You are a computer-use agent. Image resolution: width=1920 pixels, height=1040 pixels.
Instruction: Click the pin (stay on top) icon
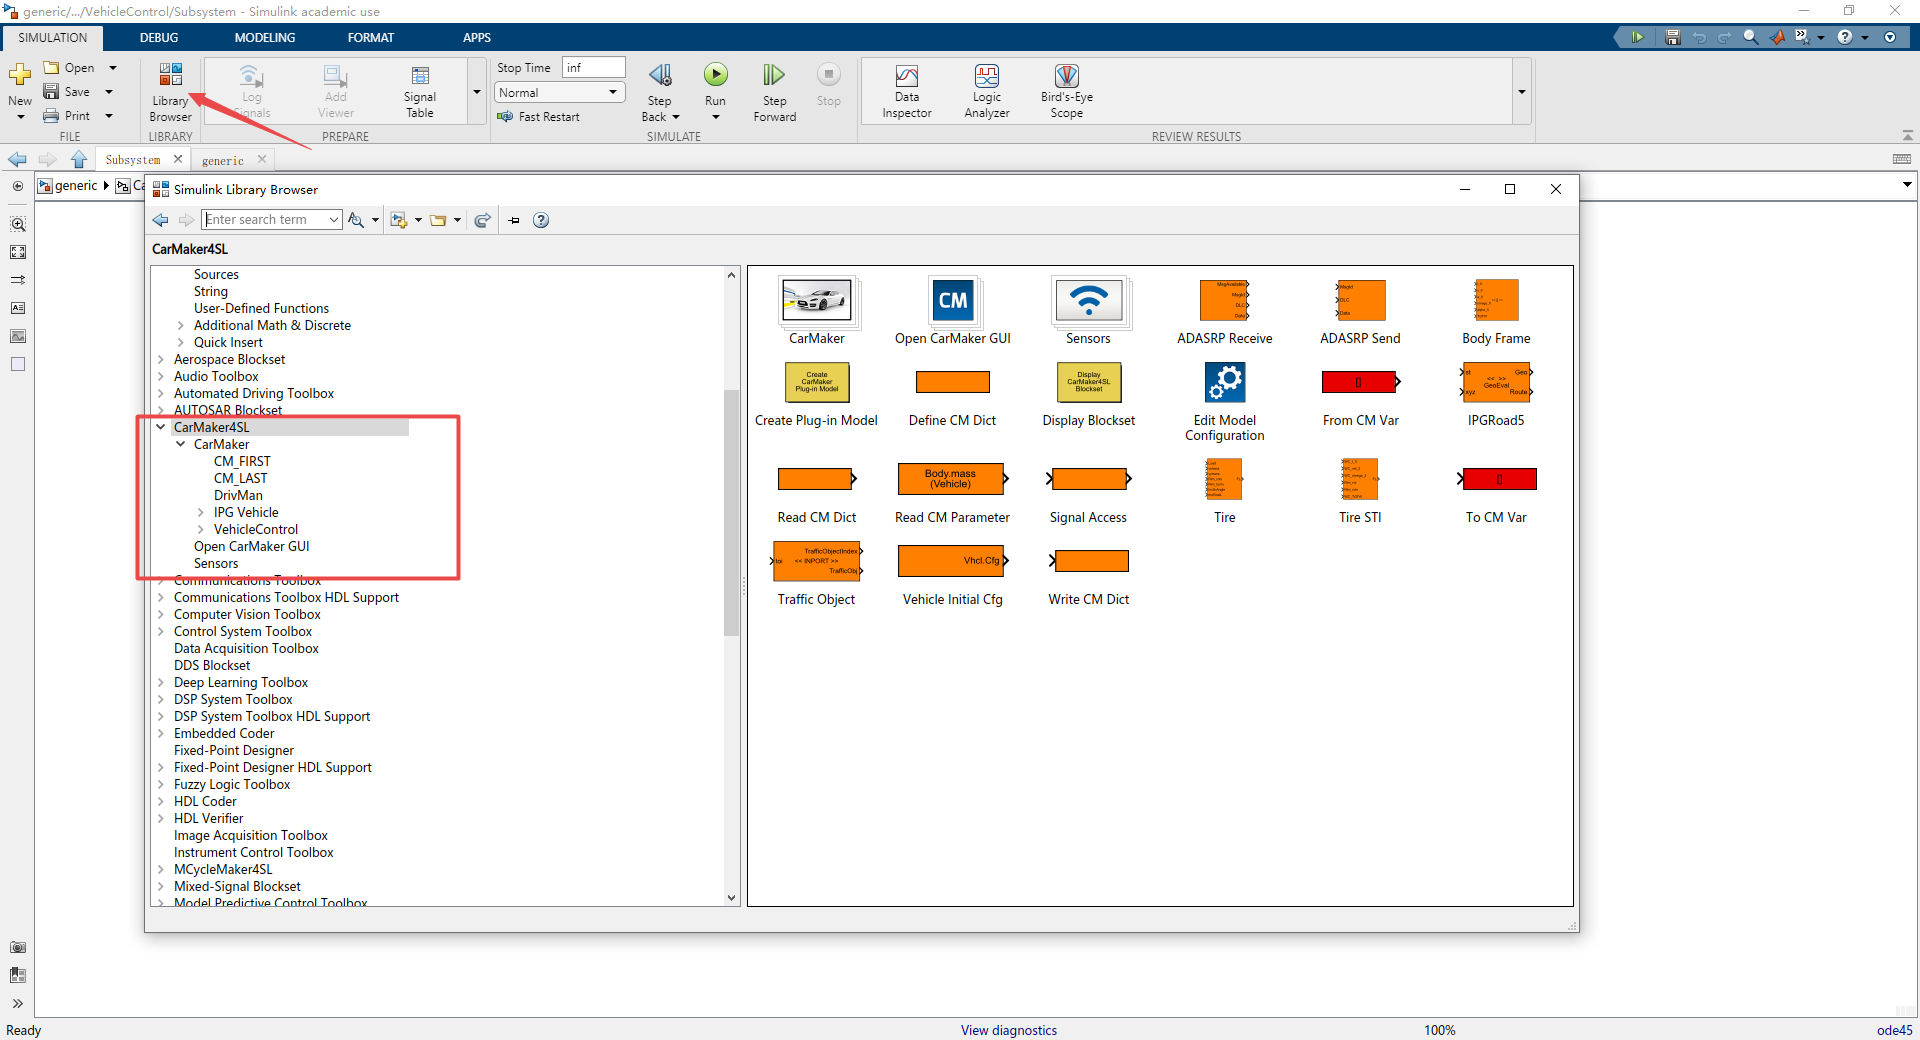(514, 220)
